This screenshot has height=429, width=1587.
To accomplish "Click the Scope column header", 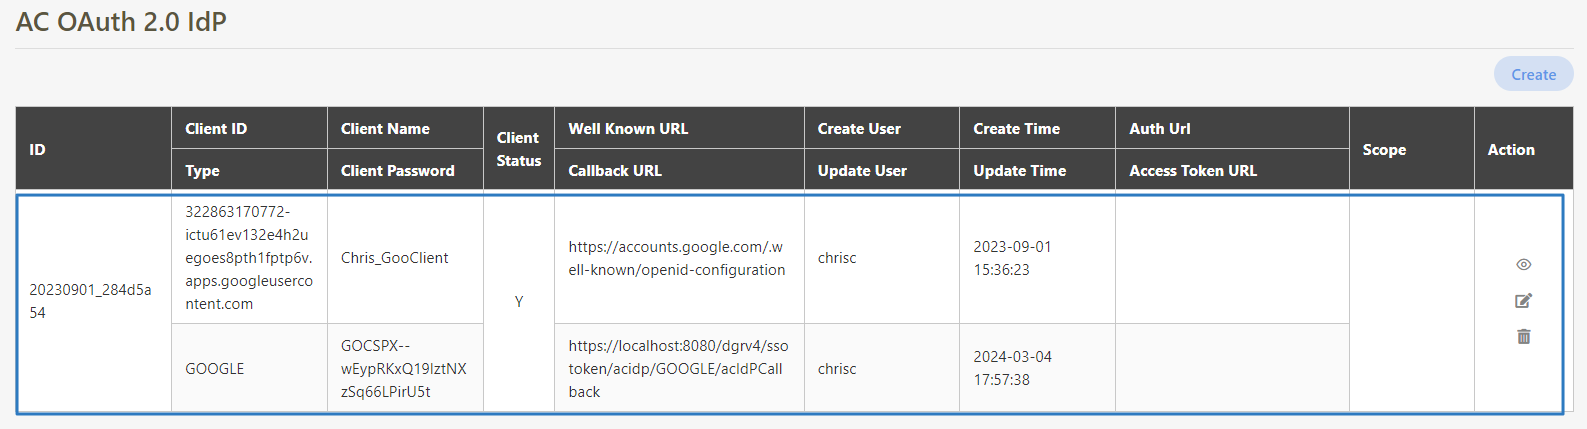I will pos(1384,150).
